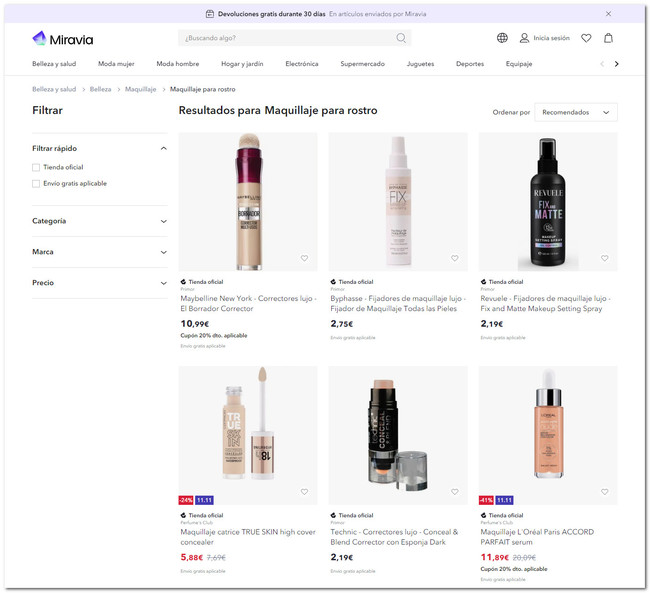Open L'Oréal ACCORD PARFAIT serum title

point(537,537)
